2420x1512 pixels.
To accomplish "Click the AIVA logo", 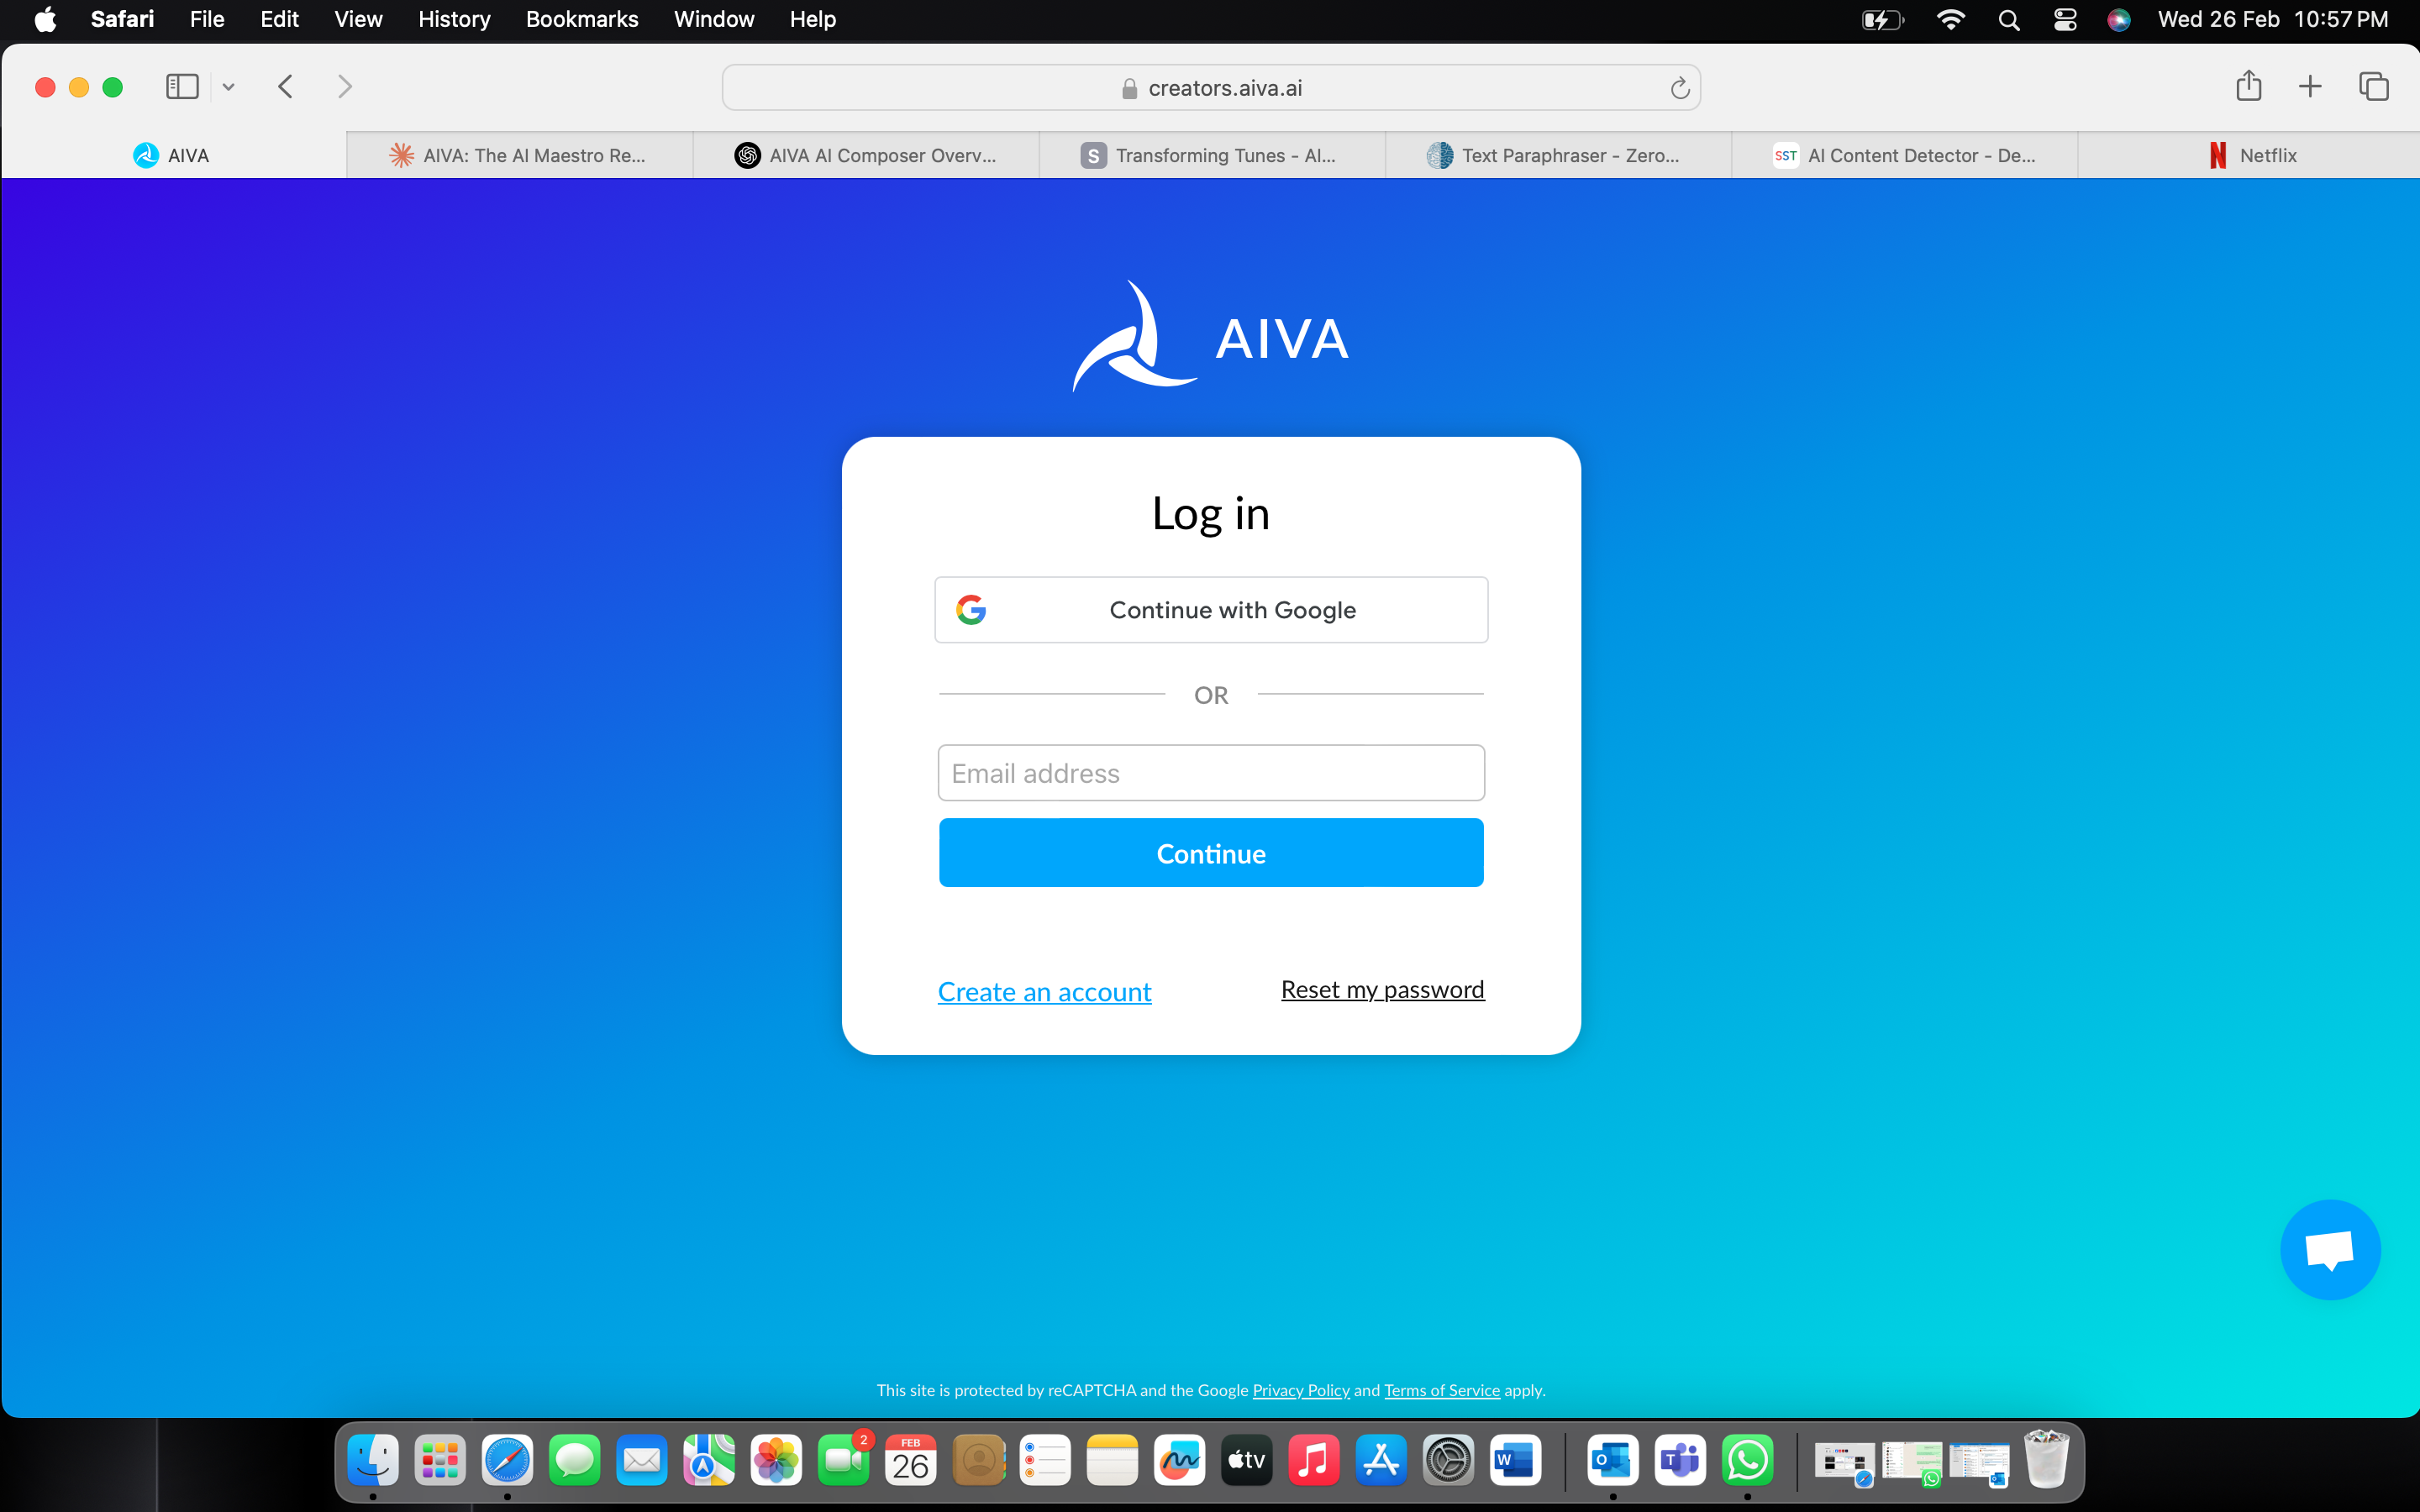I will pos(1211,337).
